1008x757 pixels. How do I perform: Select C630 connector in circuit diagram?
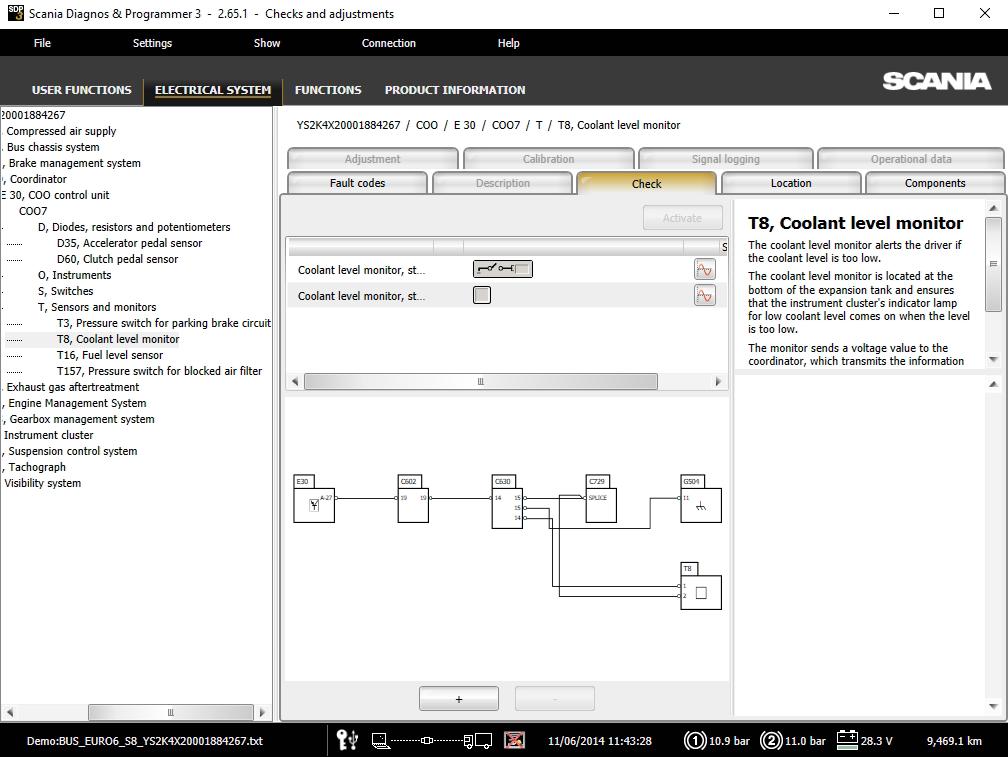(507, 502)
